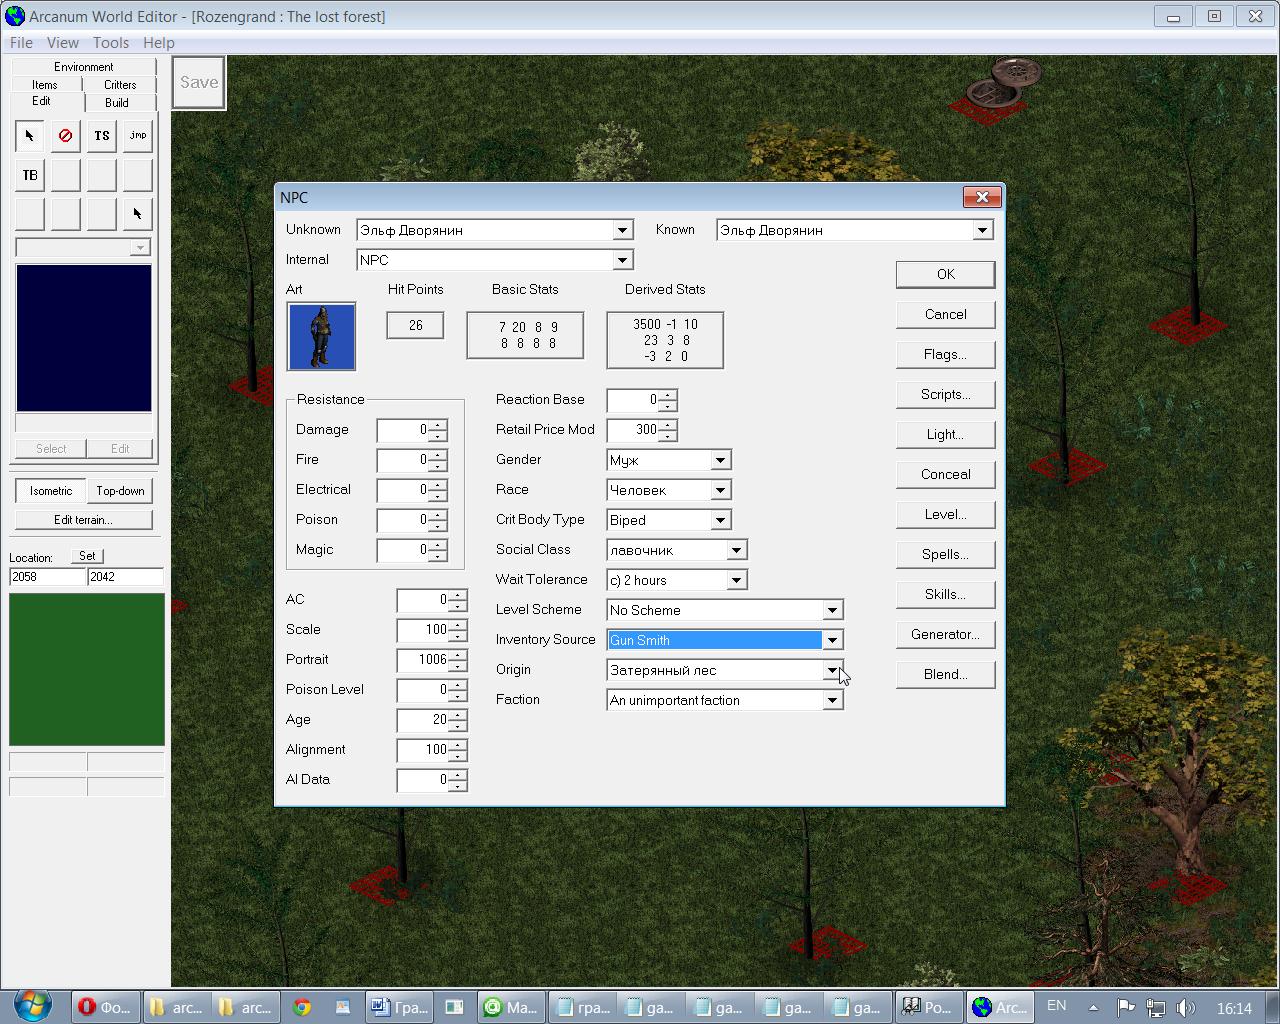Click the NPC art portrait thumbnail
Screen dimensions: 1280x1024
pyautogui.click(x=321, y=337)
